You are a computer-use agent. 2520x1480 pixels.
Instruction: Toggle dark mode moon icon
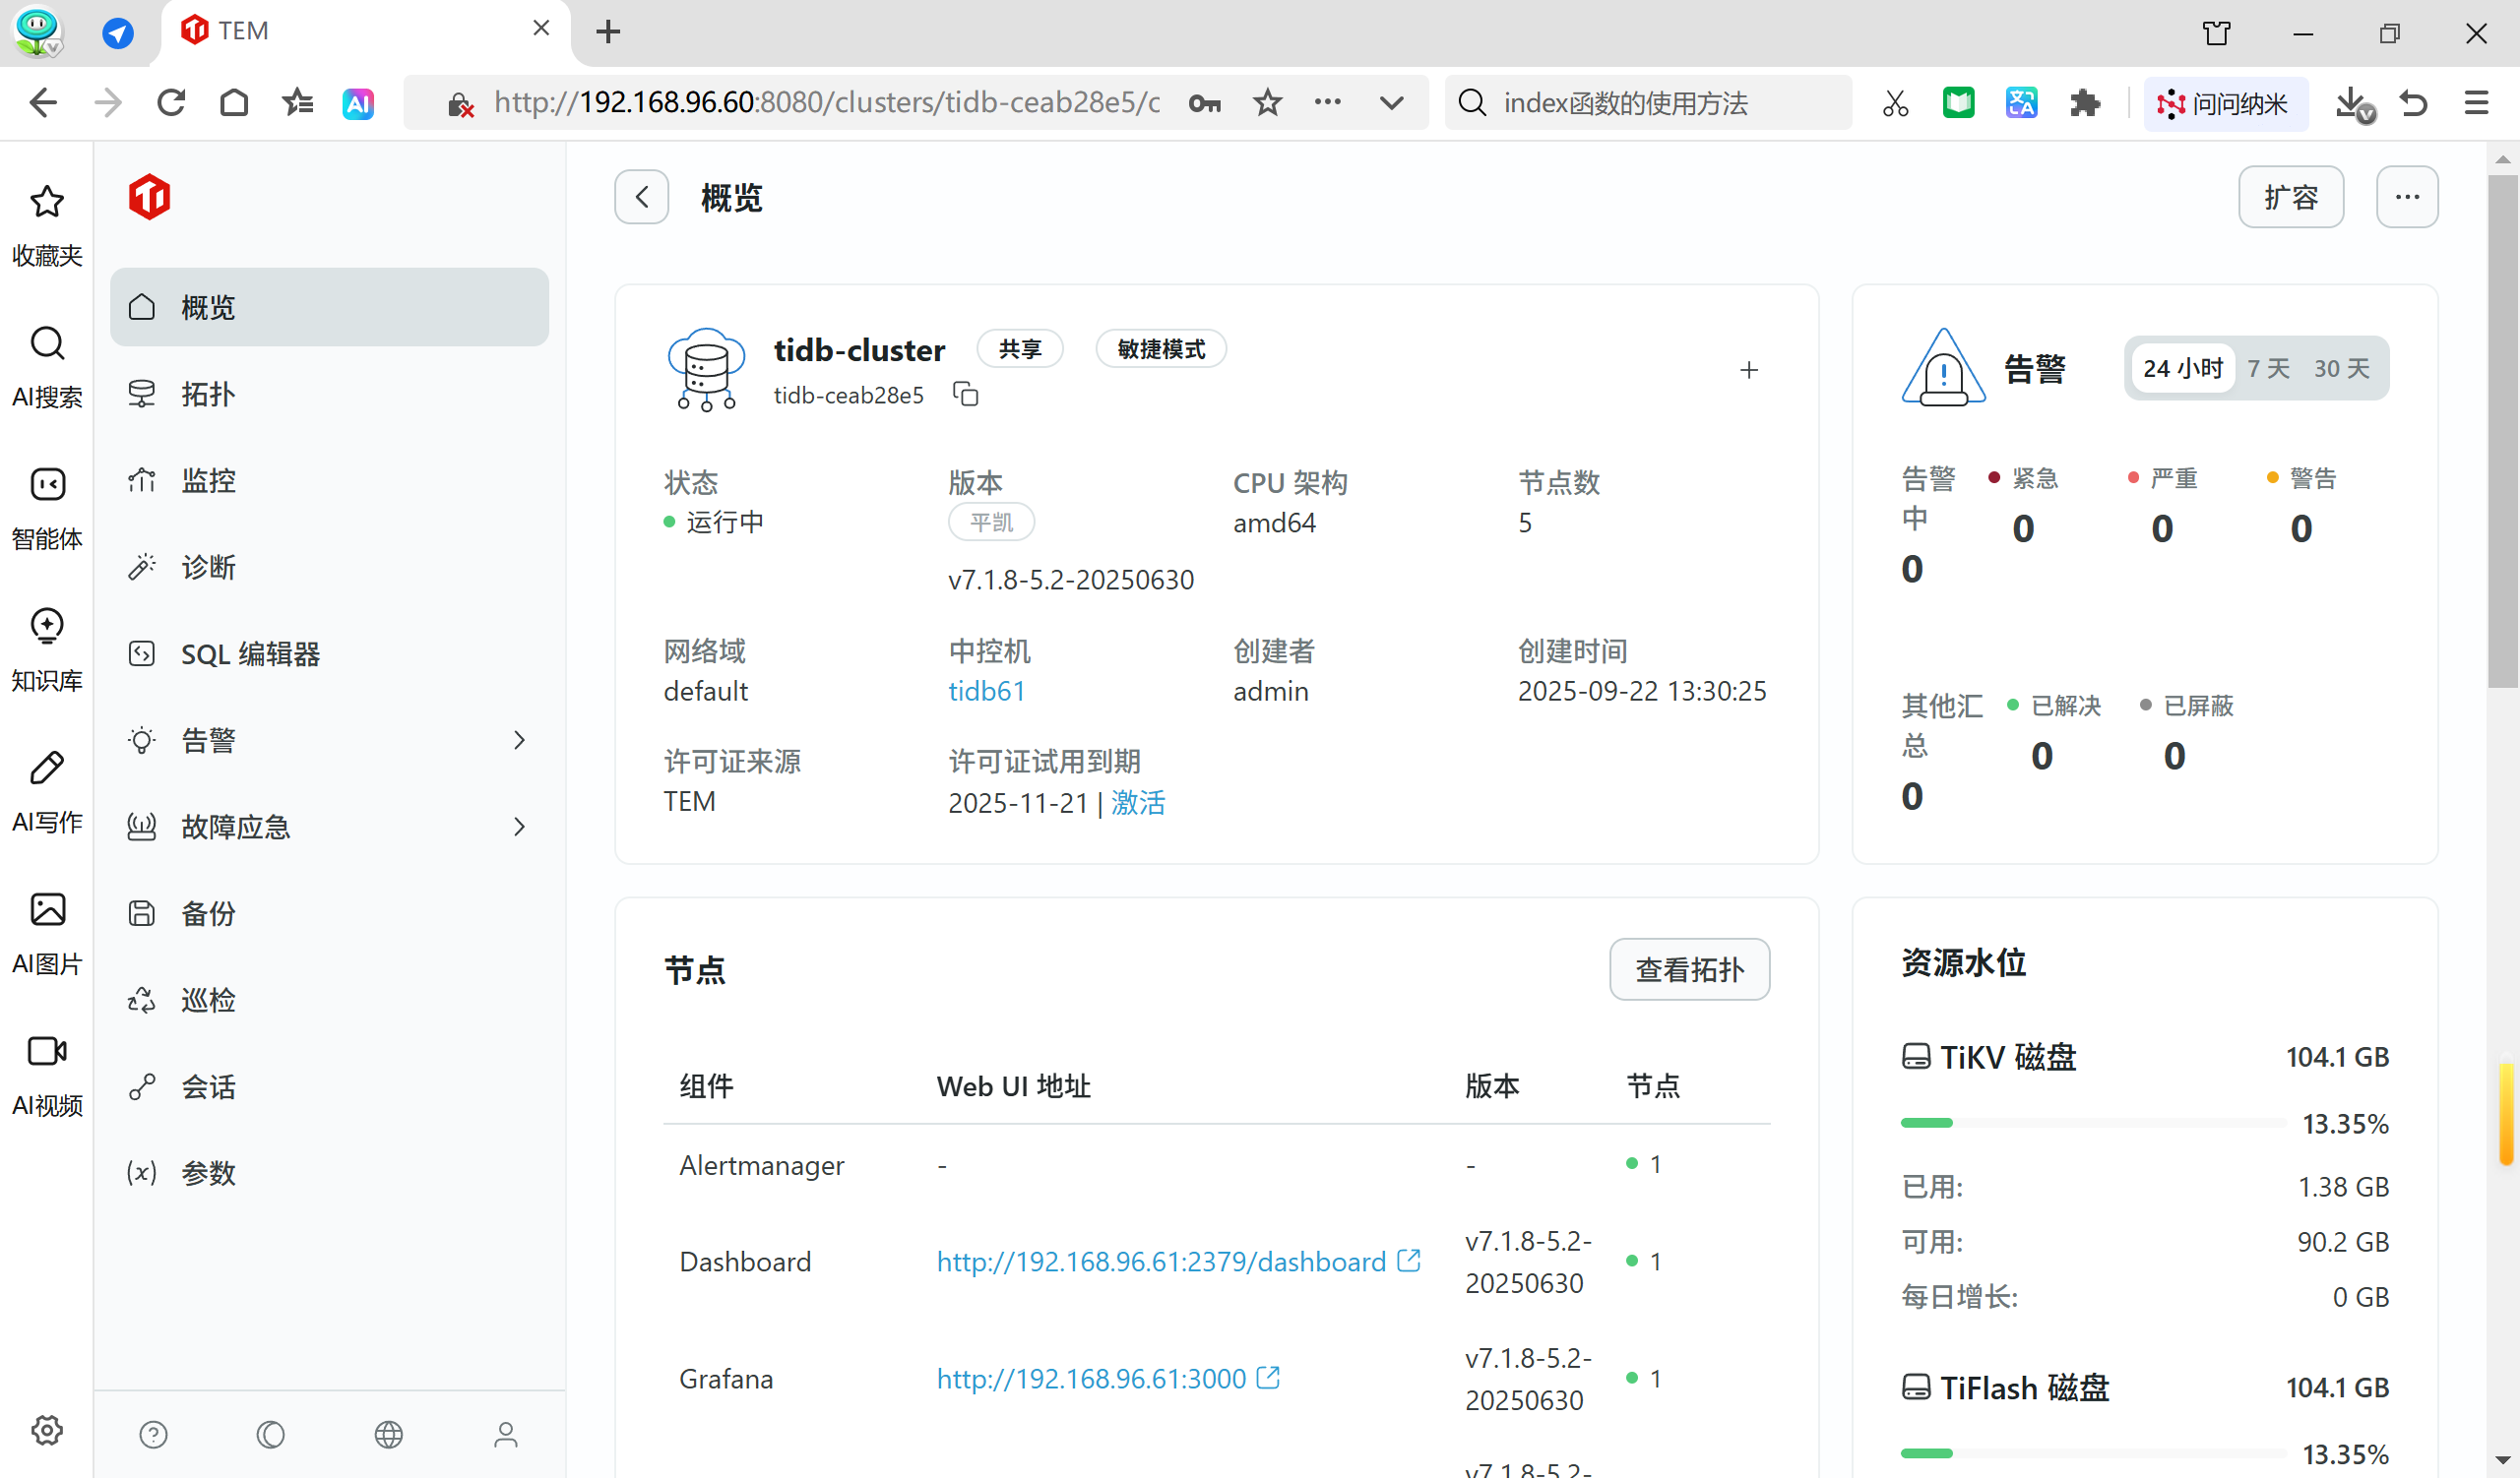coord(271,1436)
